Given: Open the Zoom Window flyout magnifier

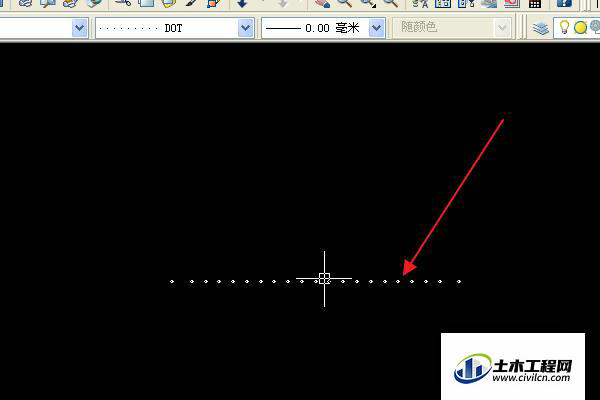Looking at the screenshot, I should 368,3.
